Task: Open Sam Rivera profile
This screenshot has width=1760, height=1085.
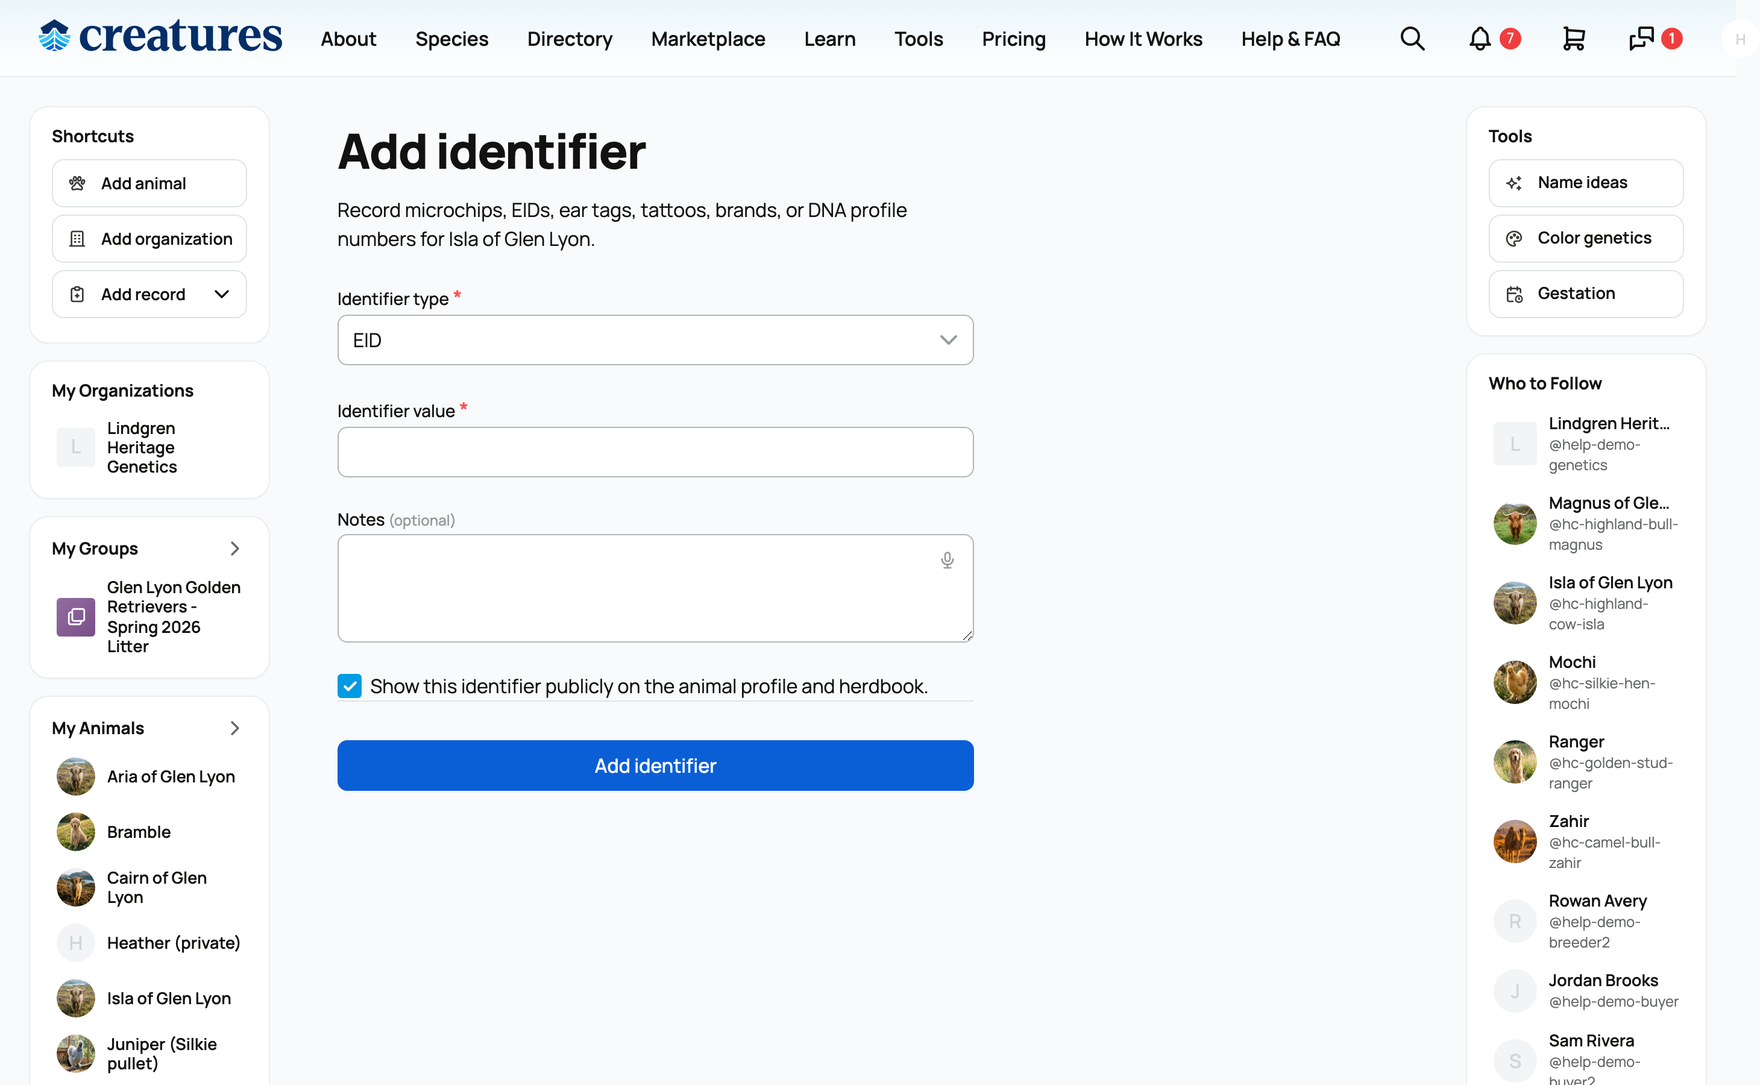Action: 1591,1041
